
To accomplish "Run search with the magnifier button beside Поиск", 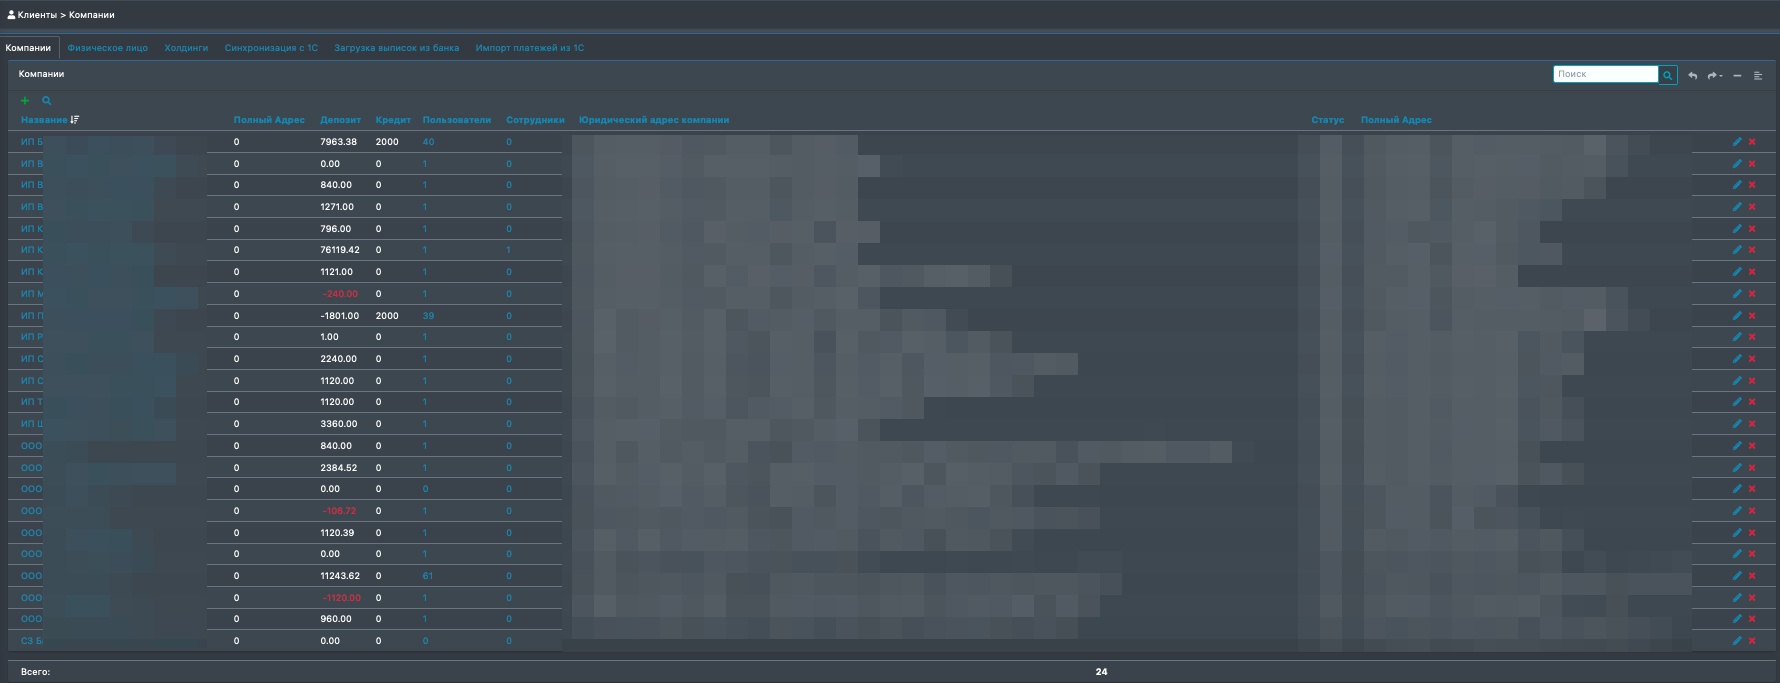I will [x=1667, y=75].
